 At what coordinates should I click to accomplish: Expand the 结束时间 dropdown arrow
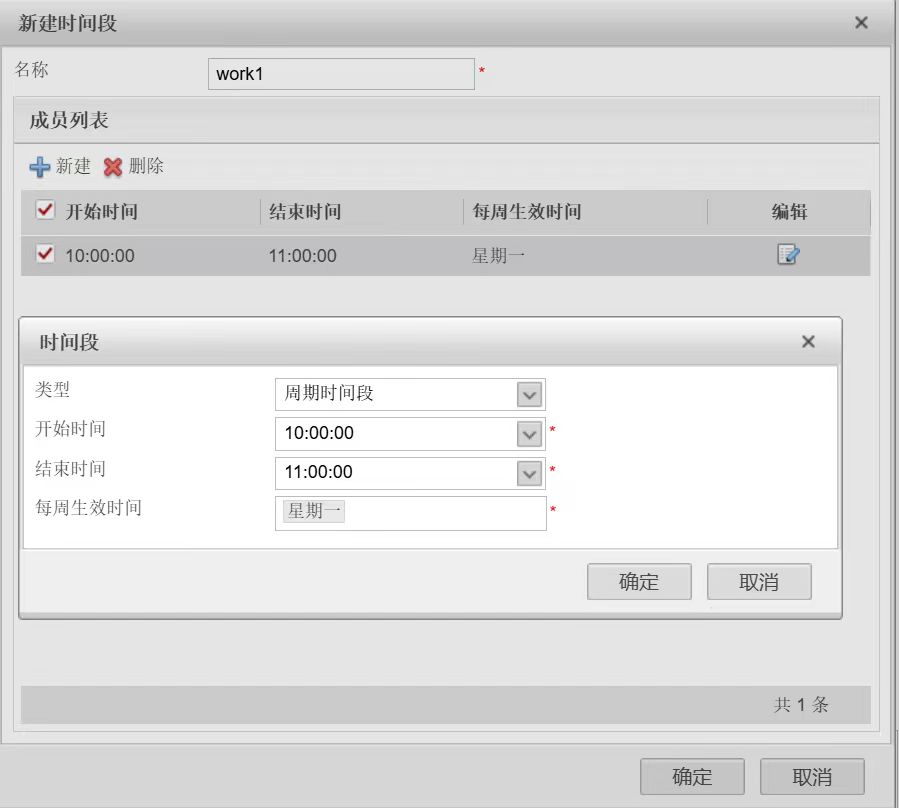(x=529, y=474)
